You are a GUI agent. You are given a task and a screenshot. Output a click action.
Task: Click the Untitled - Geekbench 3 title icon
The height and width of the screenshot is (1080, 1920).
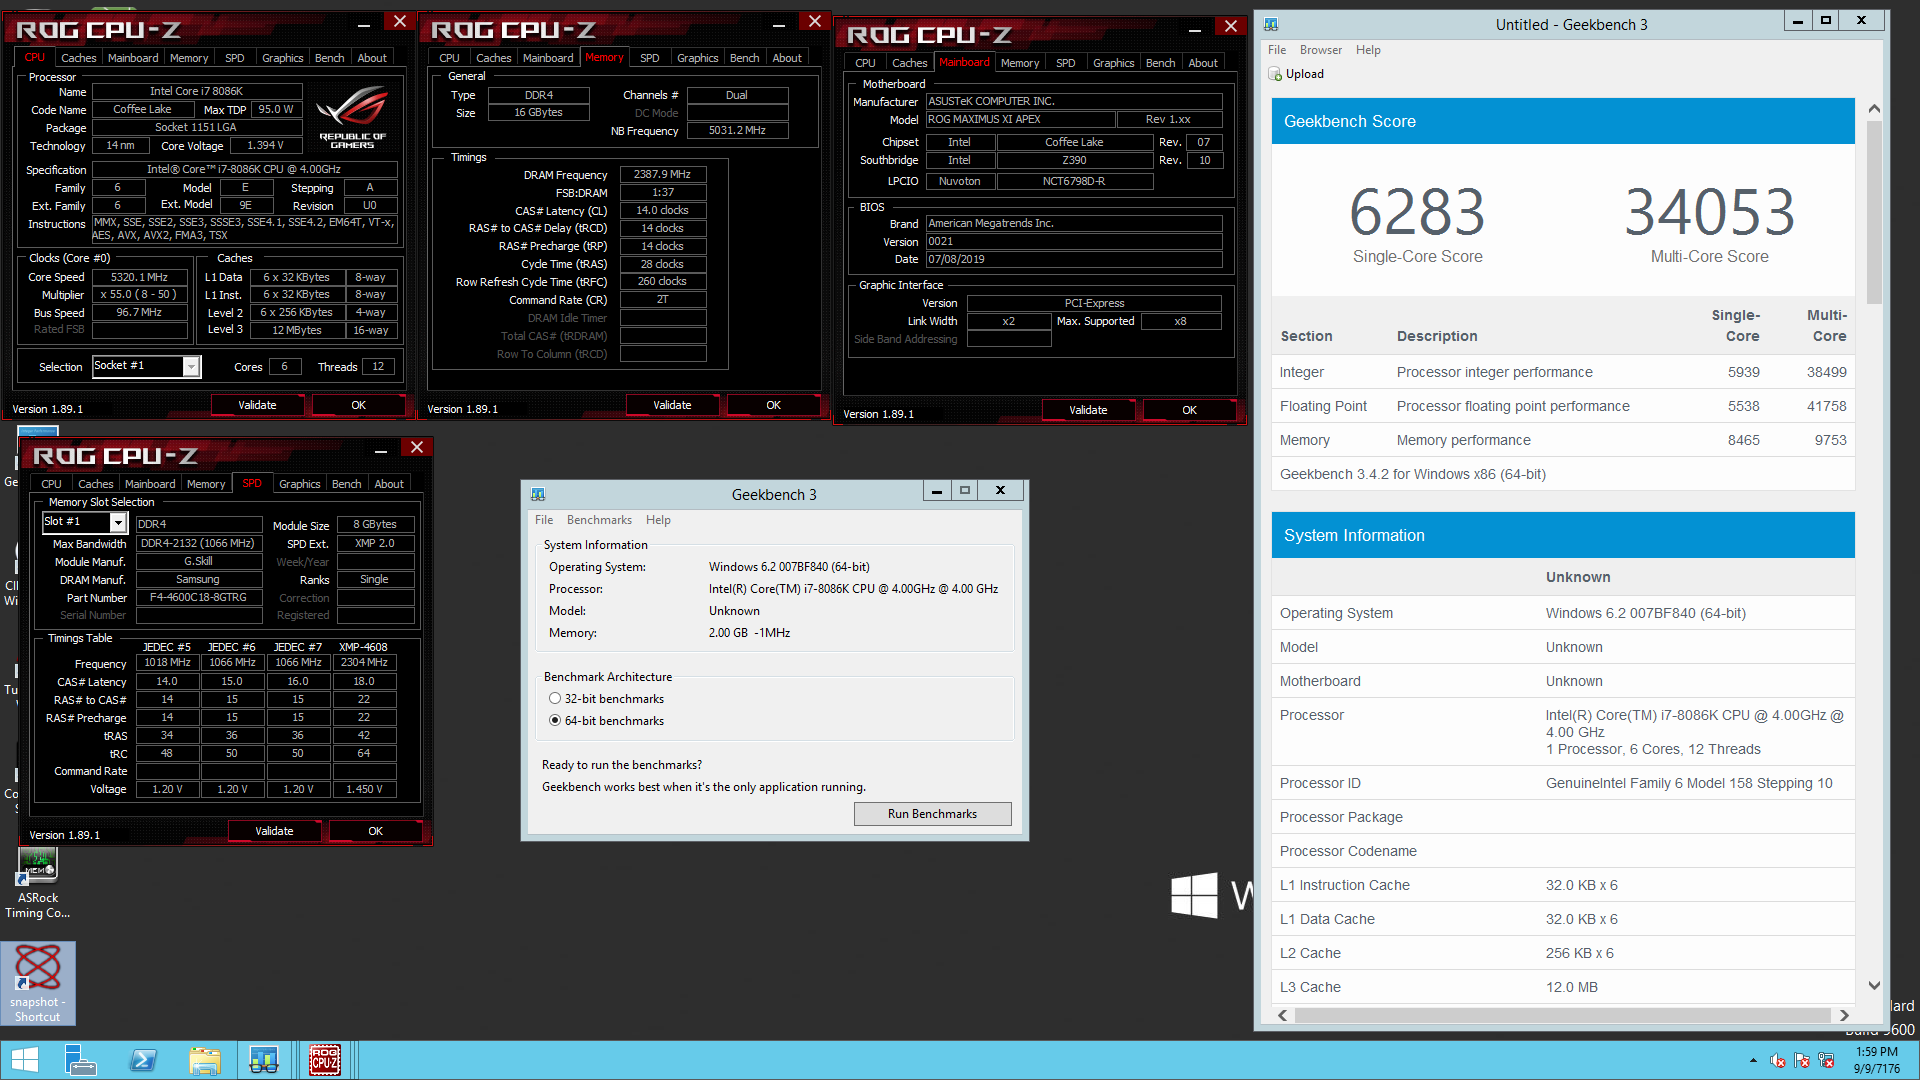coord(1271,25)
